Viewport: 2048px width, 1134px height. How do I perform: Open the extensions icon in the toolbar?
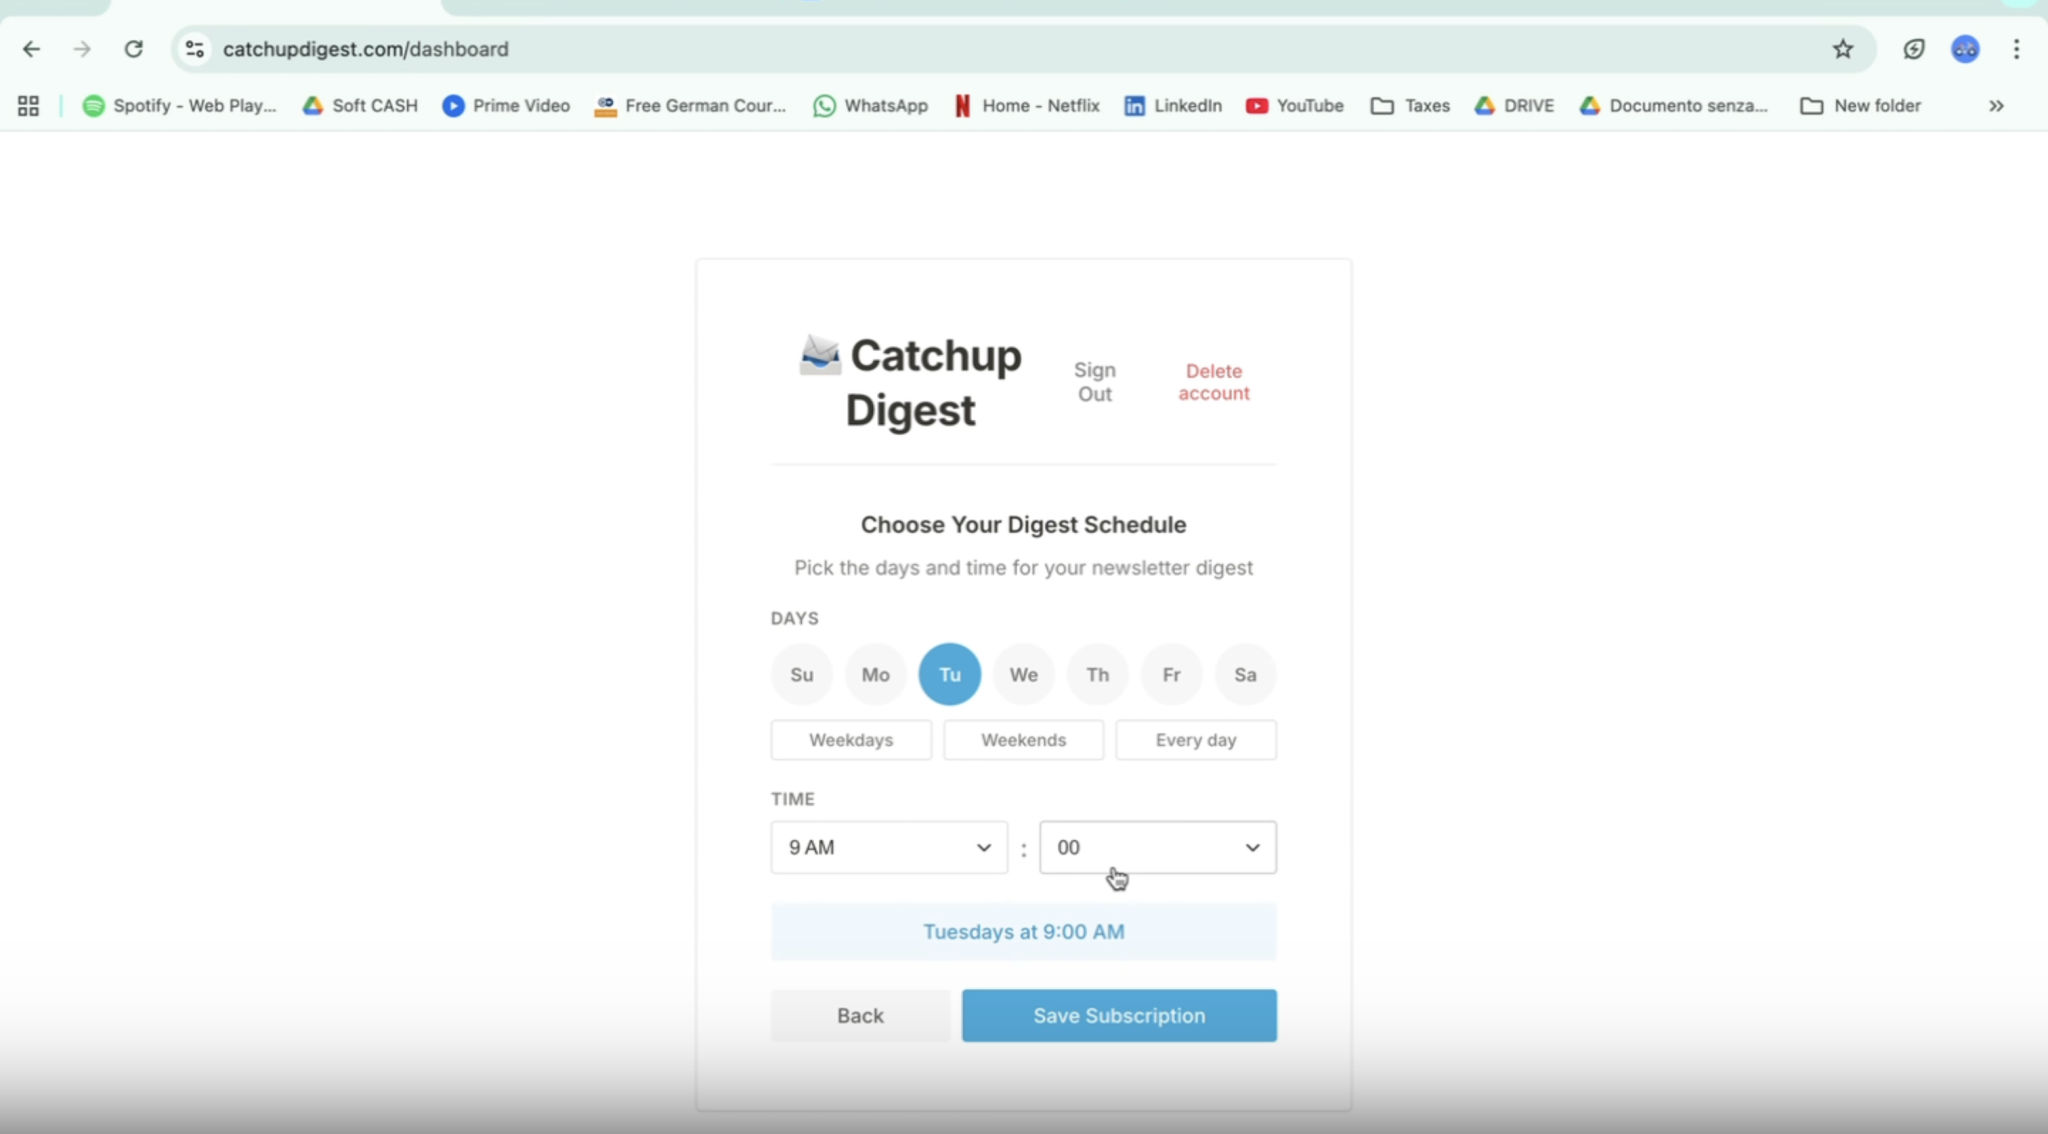tap(1914, 49)
